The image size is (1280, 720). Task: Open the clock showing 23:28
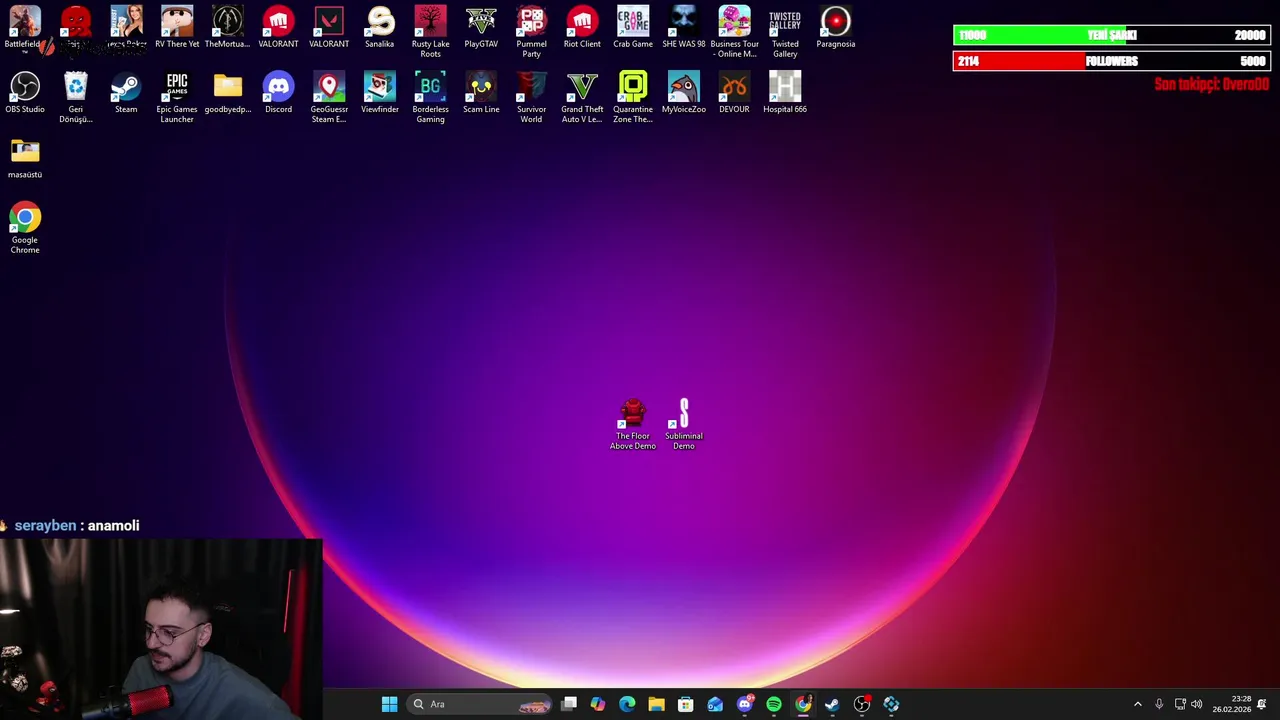(1232, 704)
